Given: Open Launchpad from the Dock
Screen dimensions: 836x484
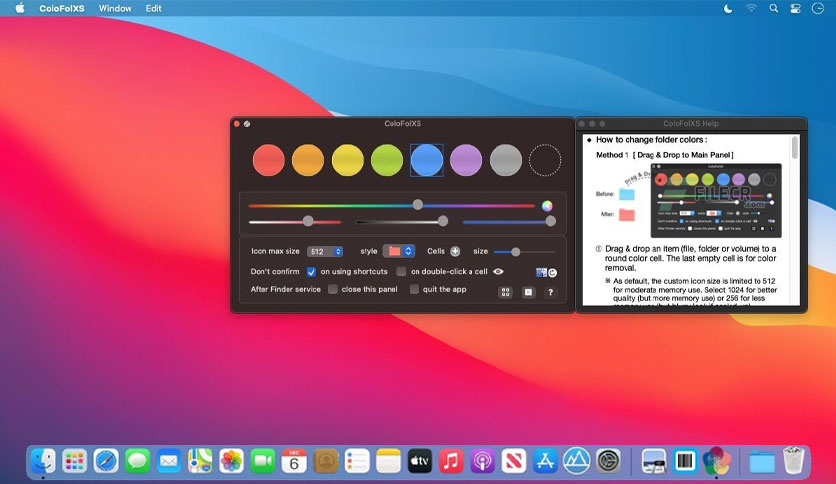Looking at the screenshot, I should 75,461.
